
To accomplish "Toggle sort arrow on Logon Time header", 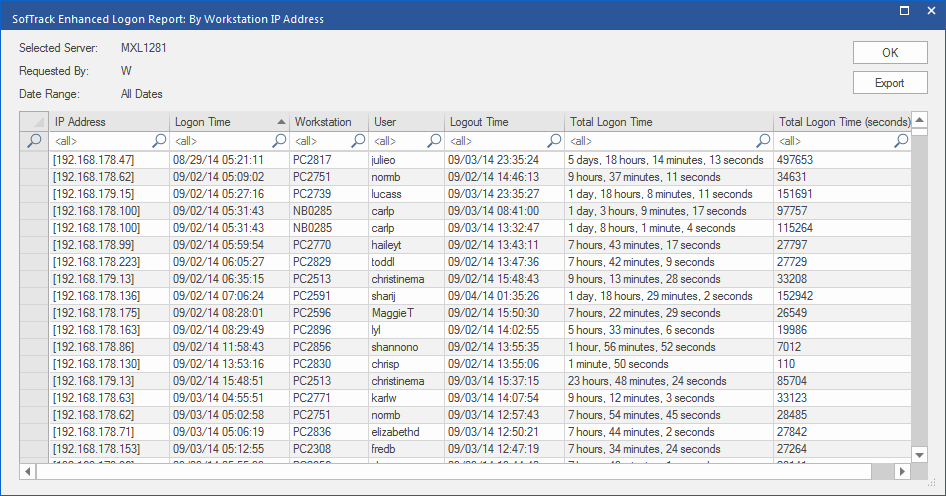I will [x=280, y=122].
